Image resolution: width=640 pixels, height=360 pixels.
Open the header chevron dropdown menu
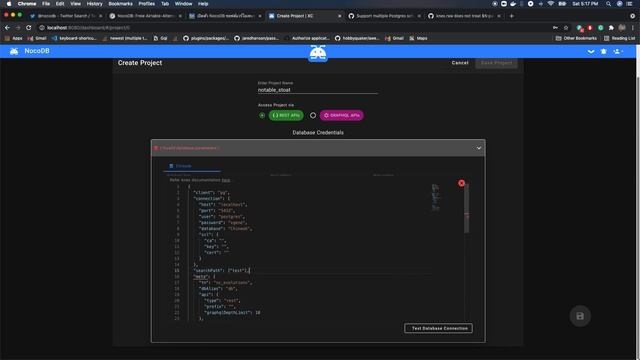591,51
